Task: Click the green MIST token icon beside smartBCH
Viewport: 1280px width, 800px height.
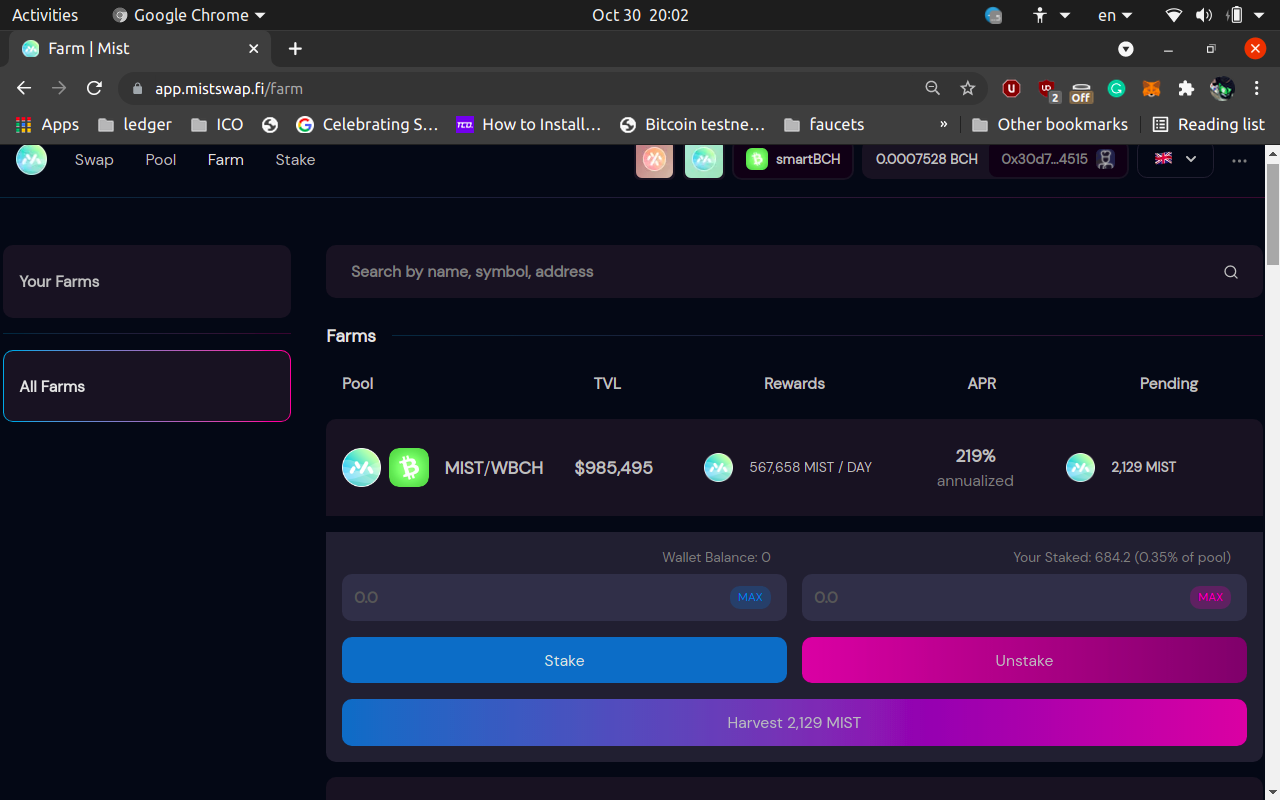Action: coord(704,159)
